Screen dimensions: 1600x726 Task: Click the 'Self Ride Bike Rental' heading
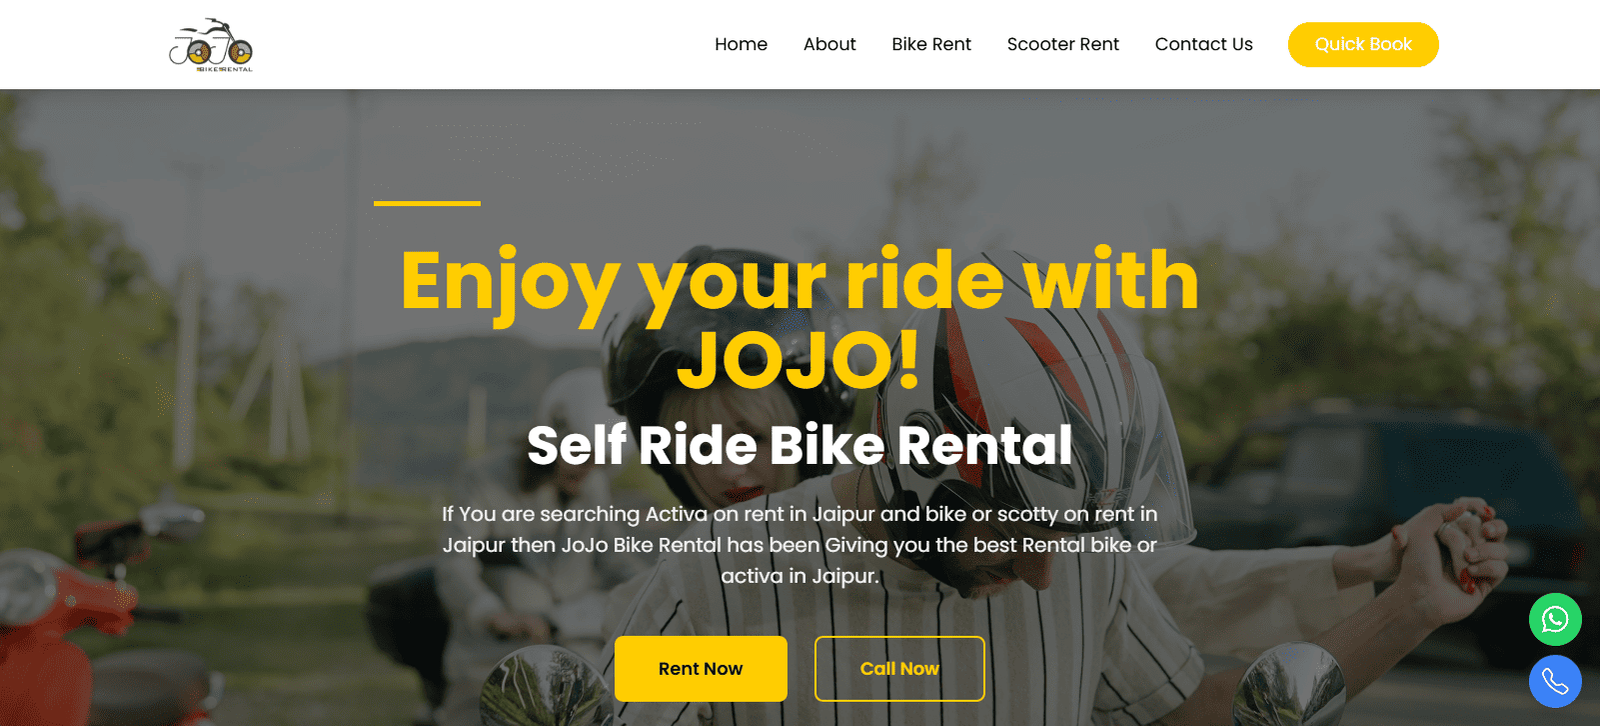(x=800, y=445)
